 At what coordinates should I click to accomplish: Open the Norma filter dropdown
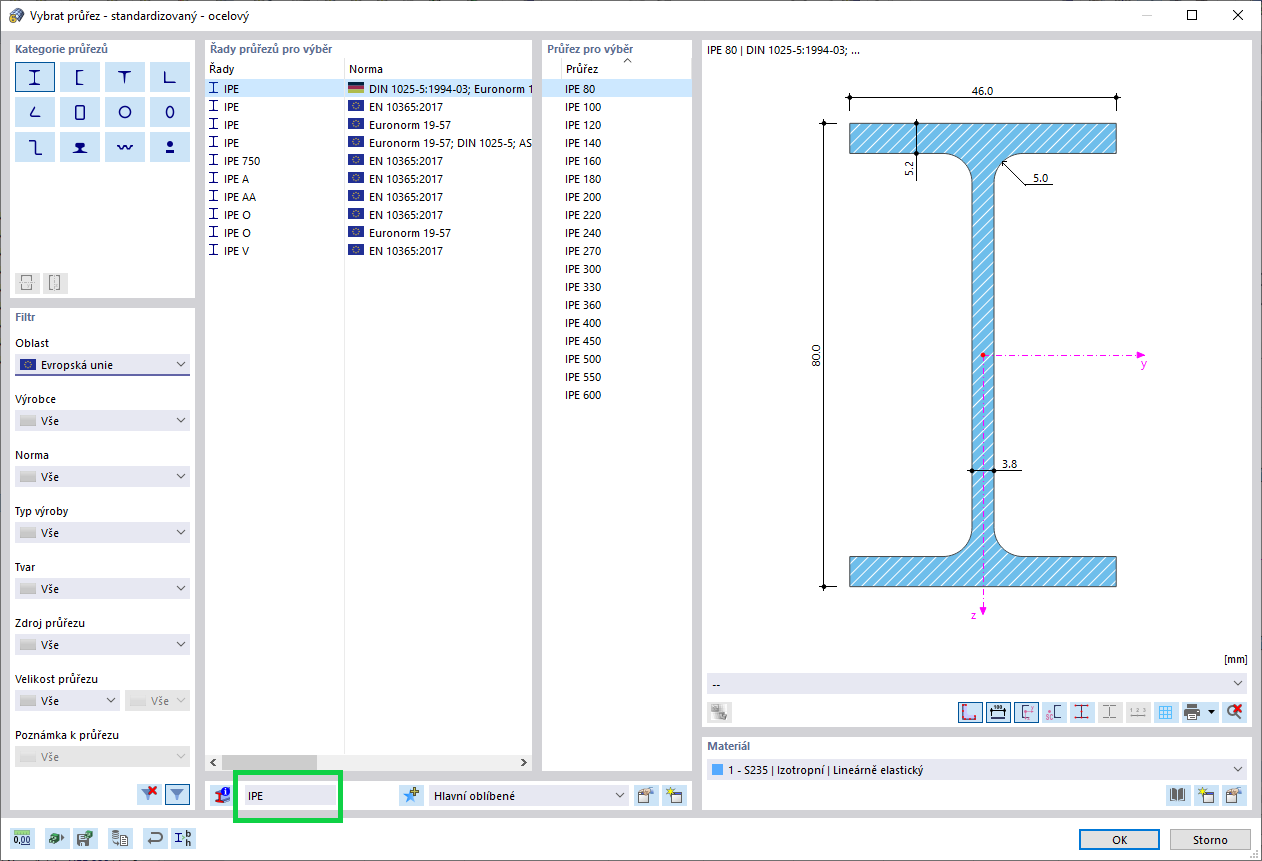click(x=102, y=477)
